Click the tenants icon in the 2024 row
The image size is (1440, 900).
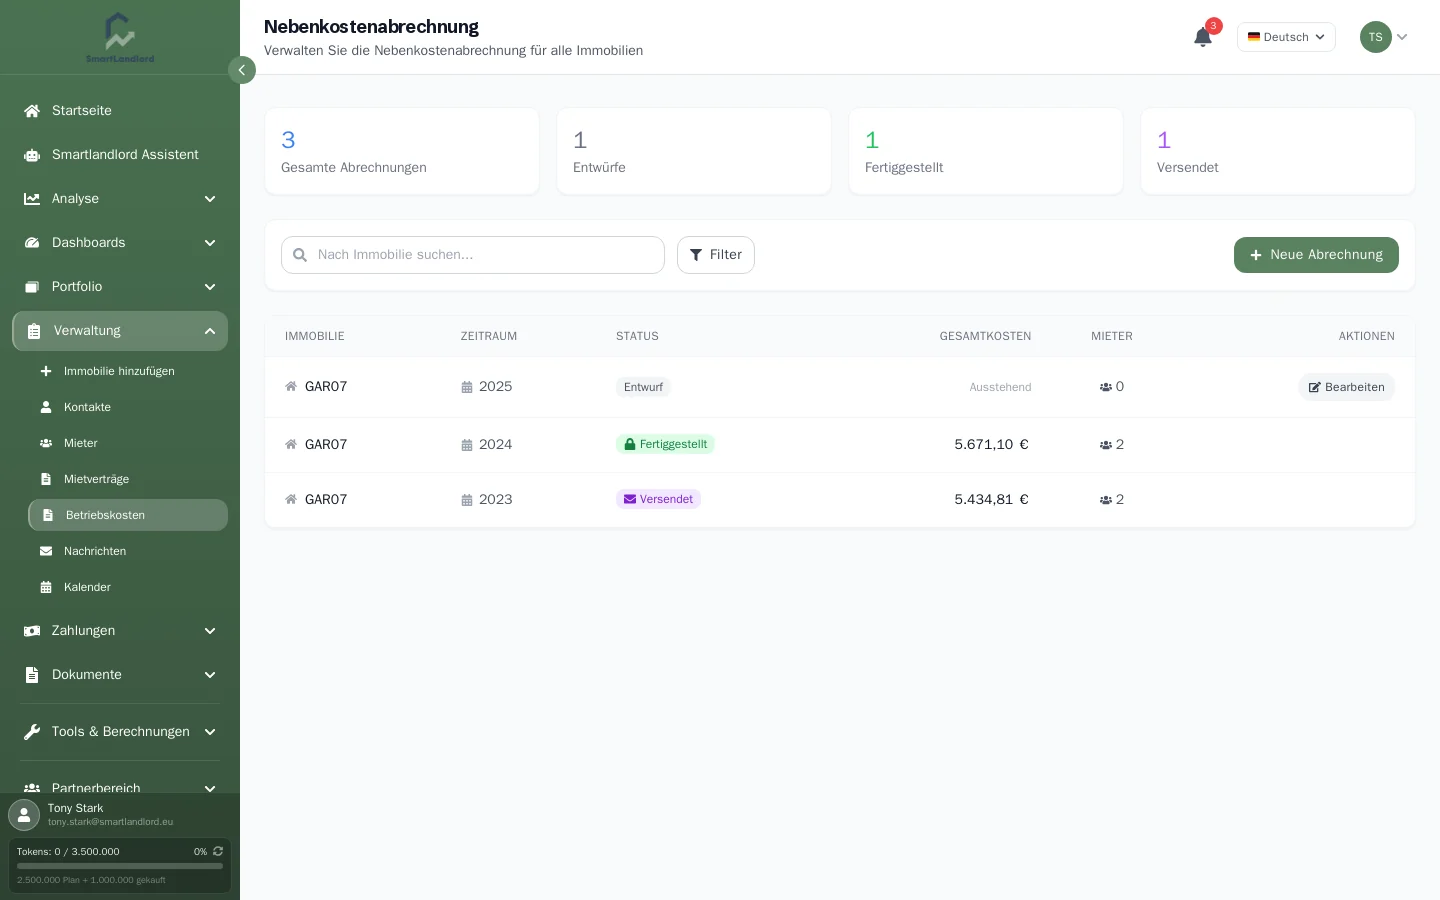click(1106, 445)
